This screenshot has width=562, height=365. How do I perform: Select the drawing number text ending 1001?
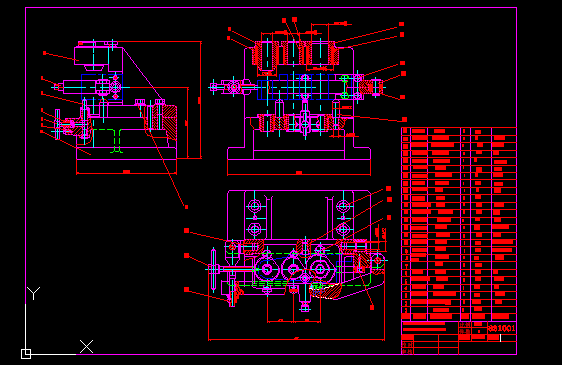[x=502, y=328]
